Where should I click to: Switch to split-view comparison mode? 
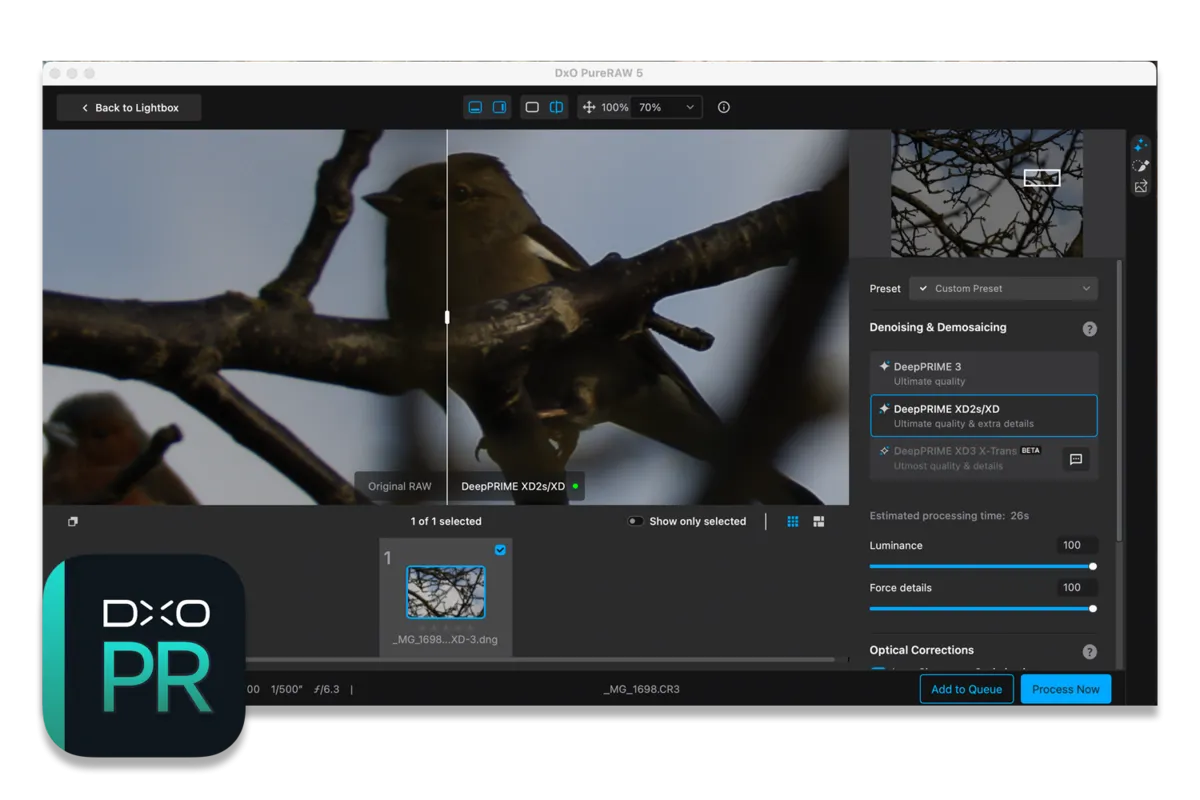coord(556,107)
